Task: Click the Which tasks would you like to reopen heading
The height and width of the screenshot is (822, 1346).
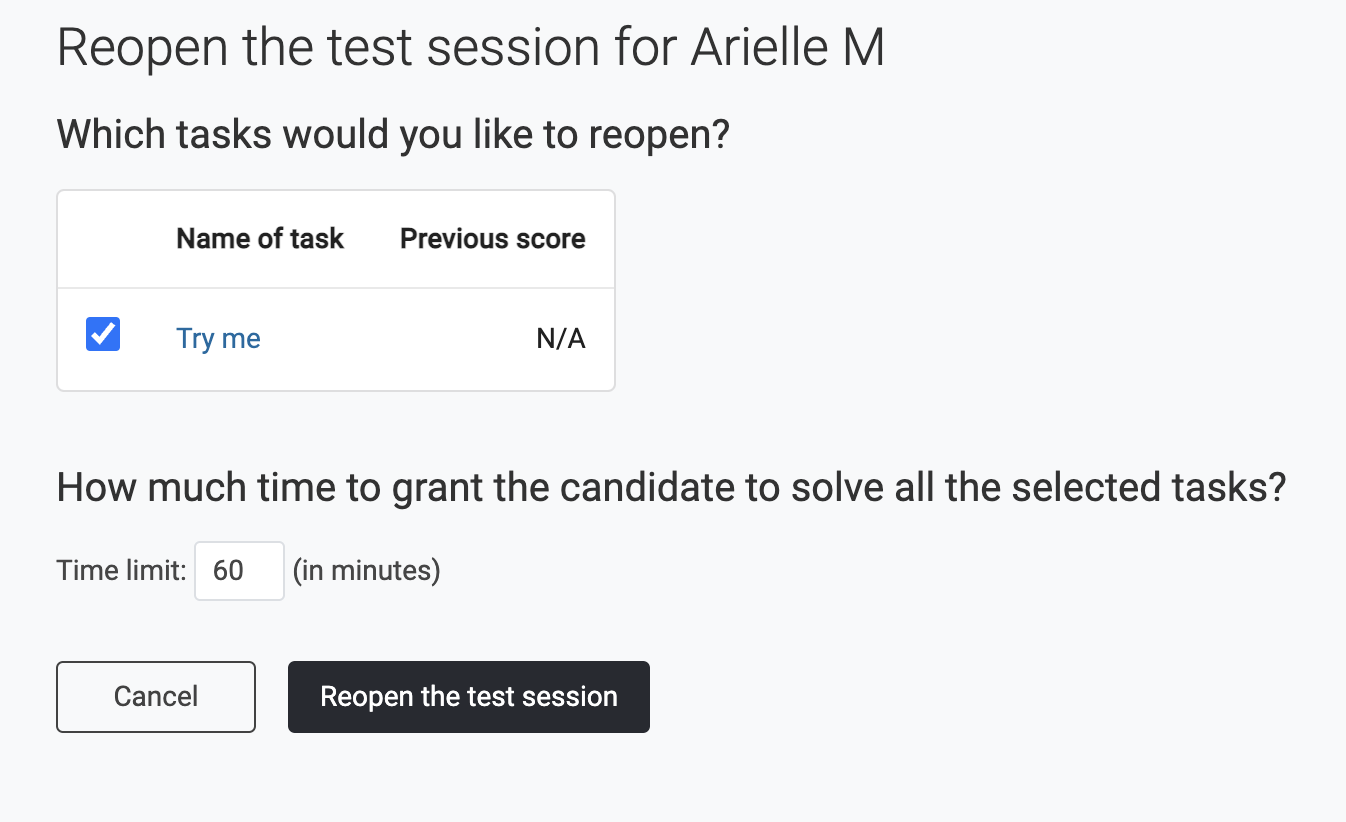Action: [394, 134]
